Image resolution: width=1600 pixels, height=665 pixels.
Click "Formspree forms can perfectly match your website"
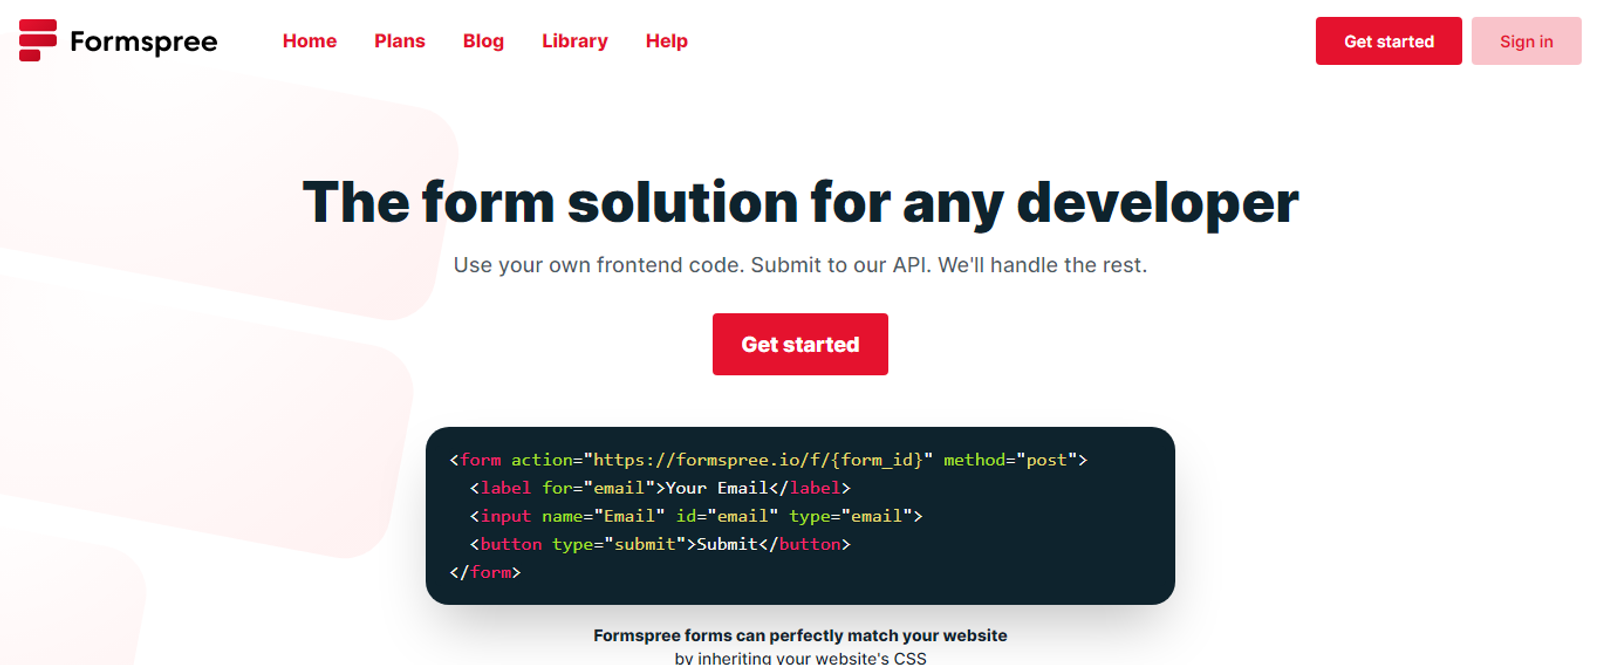point(800,635)
